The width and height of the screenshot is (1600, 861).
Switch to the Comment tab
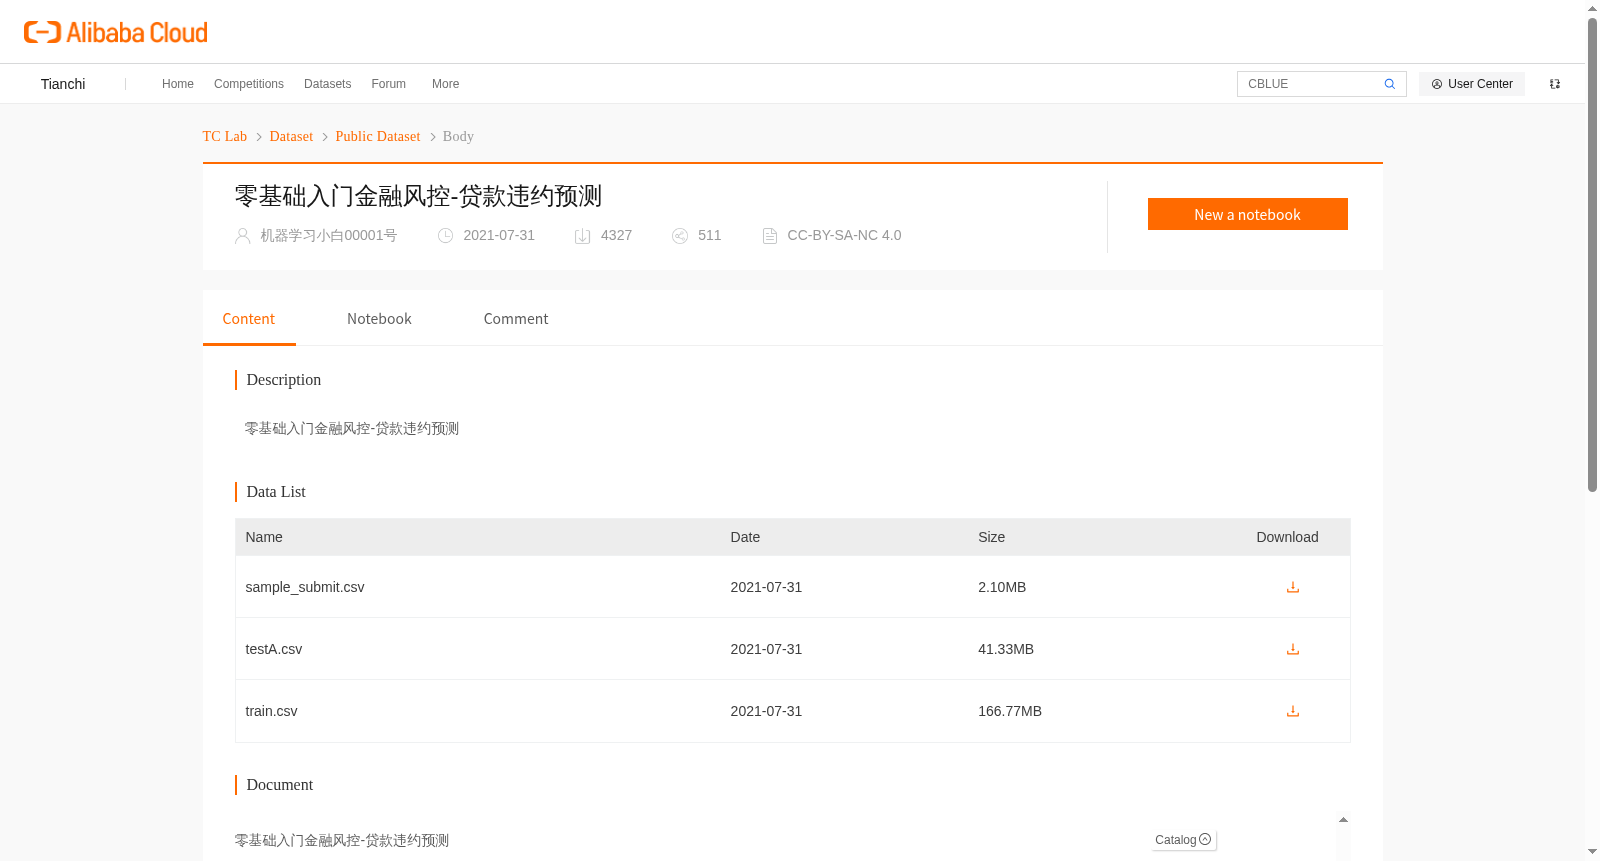pos(516,319)
